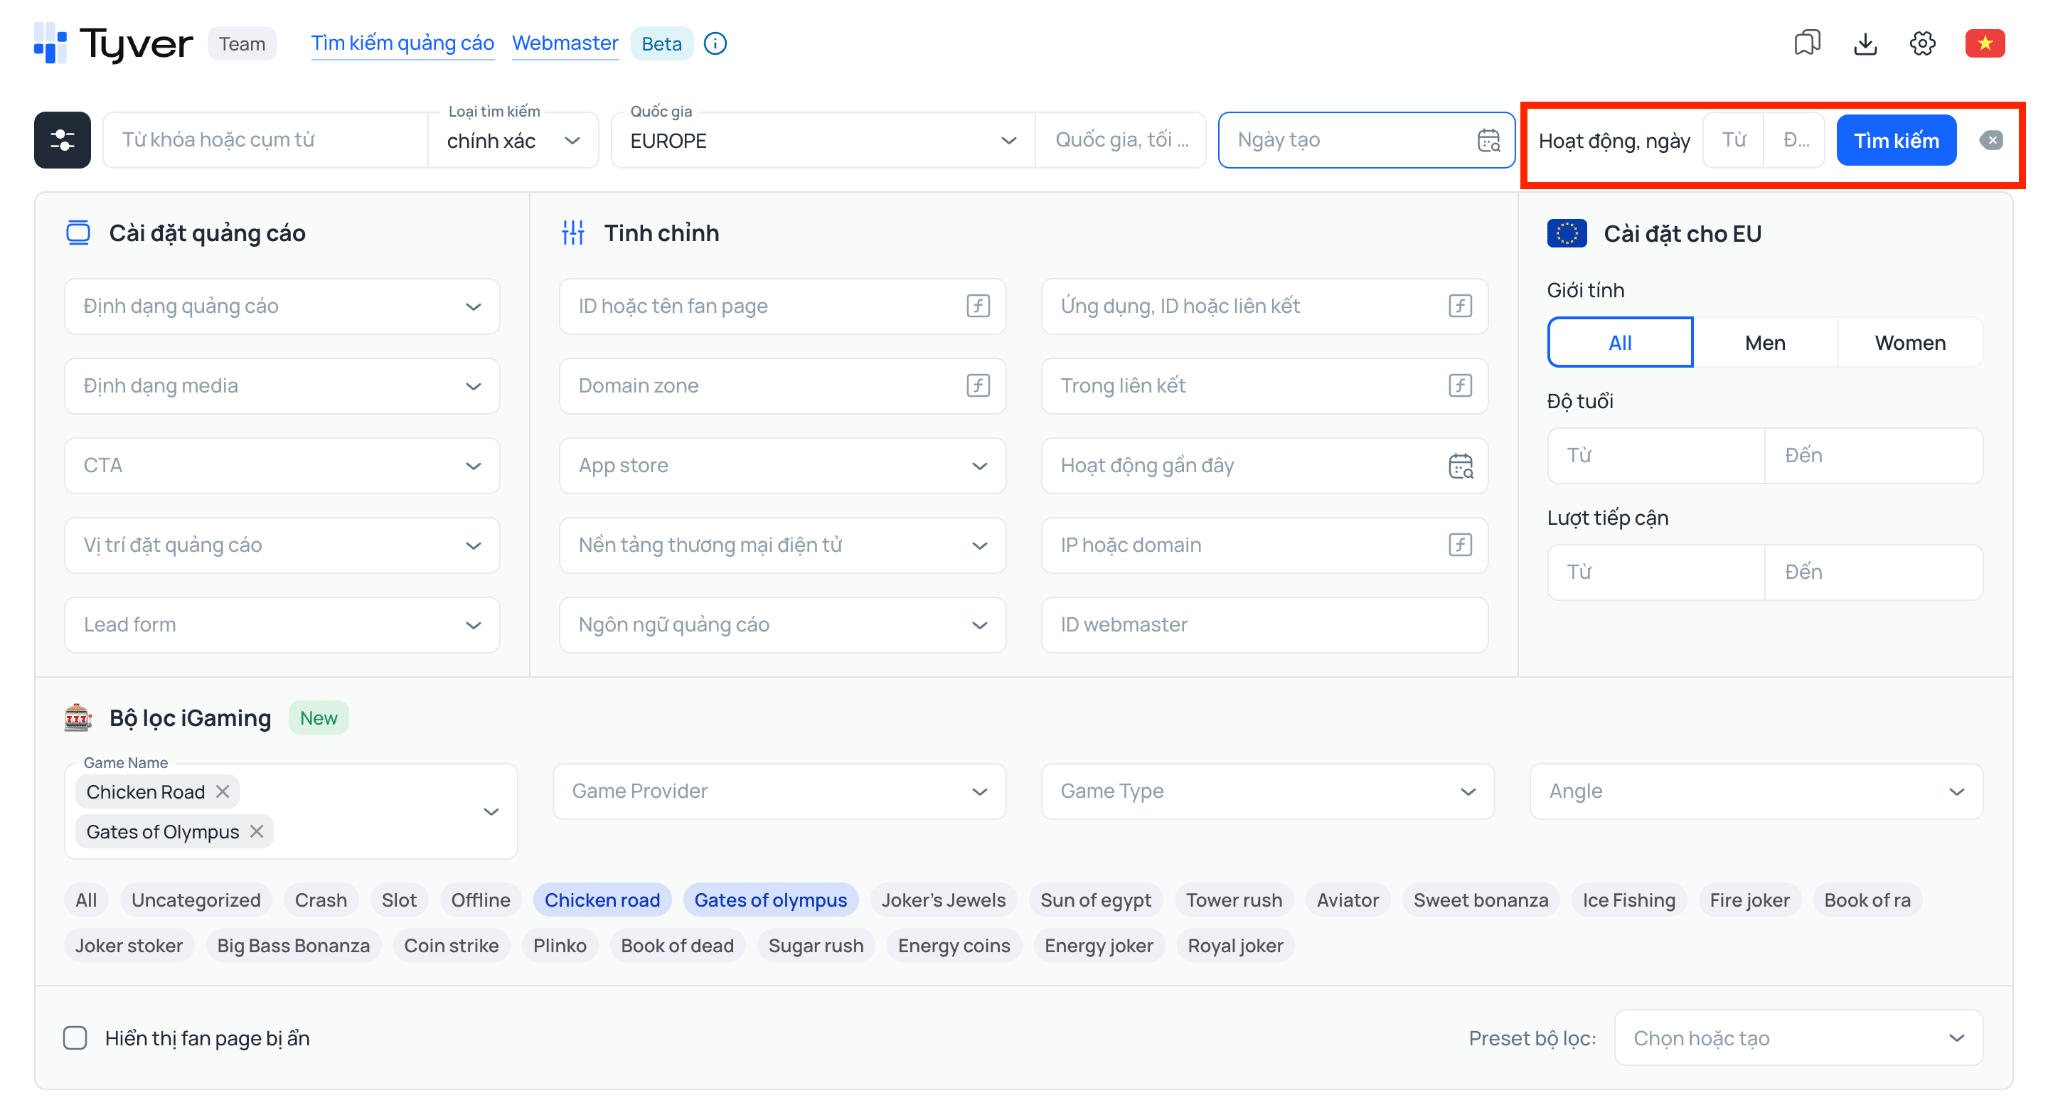Click the Tìm kiếm search button
This screenshot has height=1104, width=2048.
pyautogui.click(x=1896, y=140)
